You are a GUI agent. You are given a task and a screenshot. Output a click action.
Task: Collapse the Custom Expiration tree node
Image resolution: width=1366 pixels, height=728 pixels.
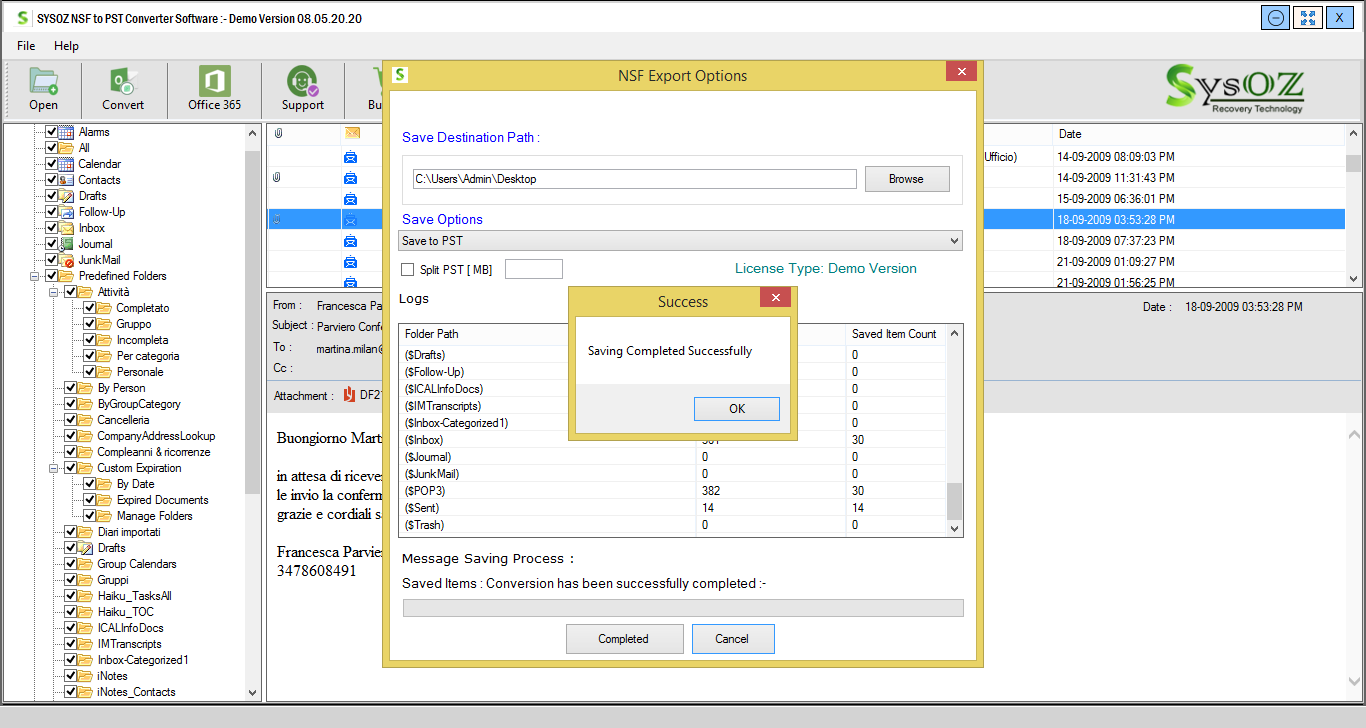(x=53, y=468)
